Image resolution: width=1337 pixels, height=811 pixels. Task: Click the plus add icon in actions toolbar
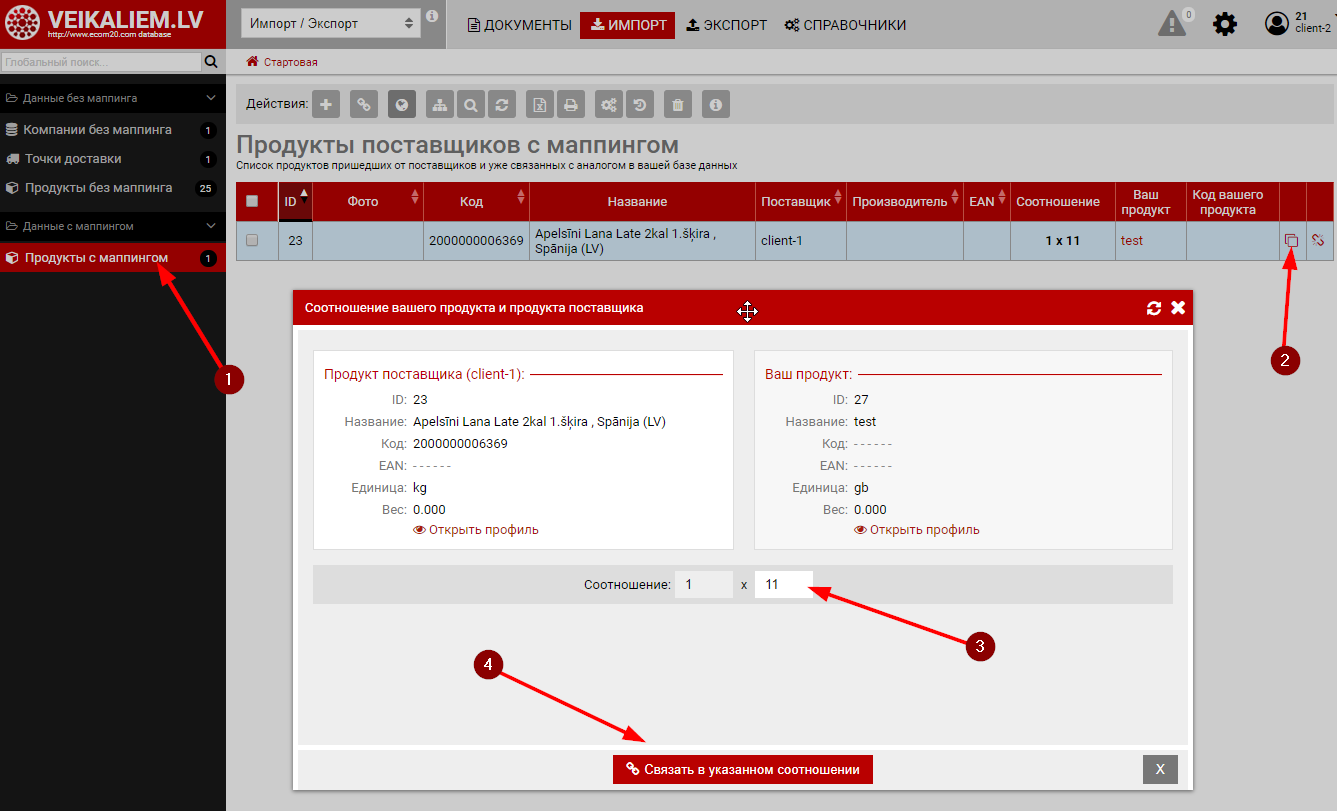(326, 104)
